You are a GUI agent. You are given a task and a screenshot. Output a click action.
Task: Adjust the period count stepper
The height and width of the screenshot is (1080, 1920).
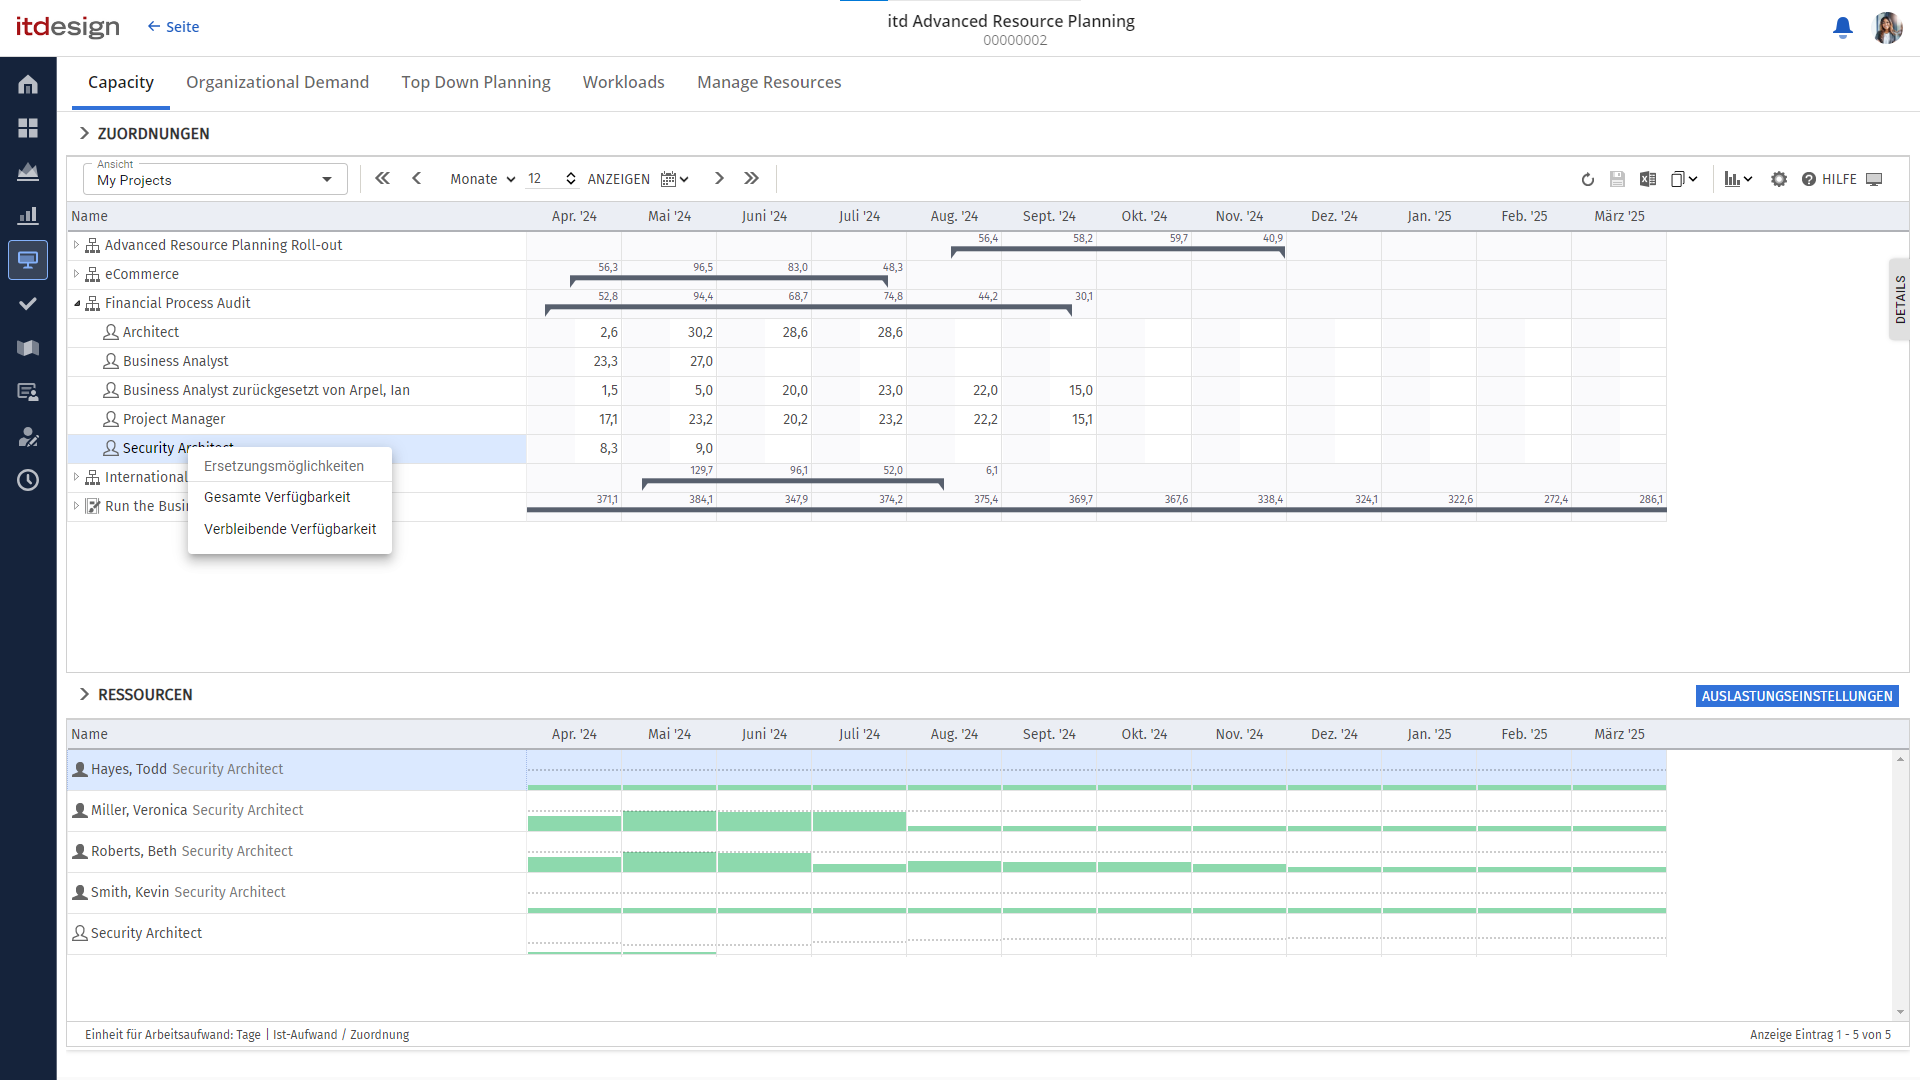pyautogui.click(x=570, y=179)
